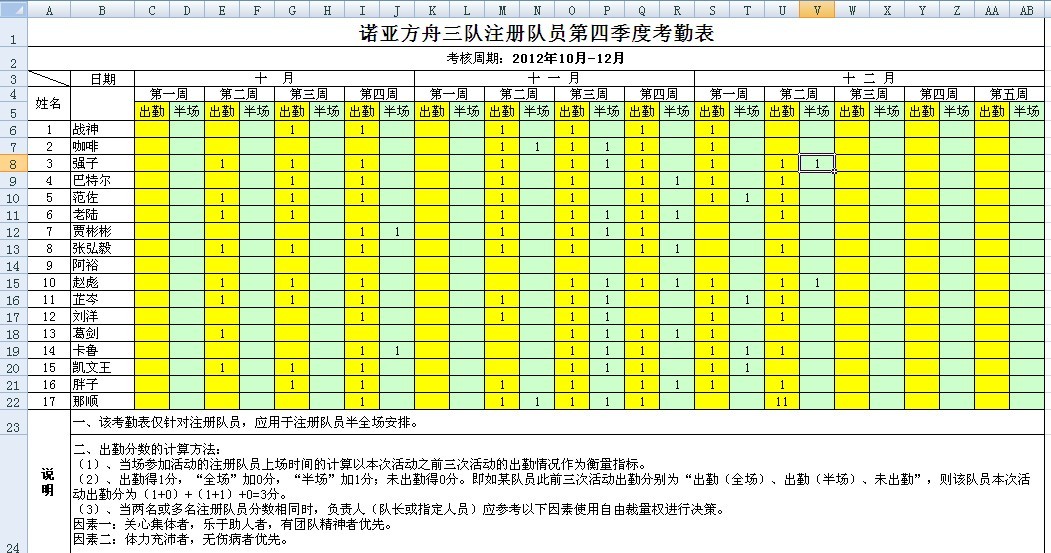Click the note text 二、出勤分数的计算方法
Viewport: 1051px width, 553px height.
pyautogui.click(x=147, y=449)
